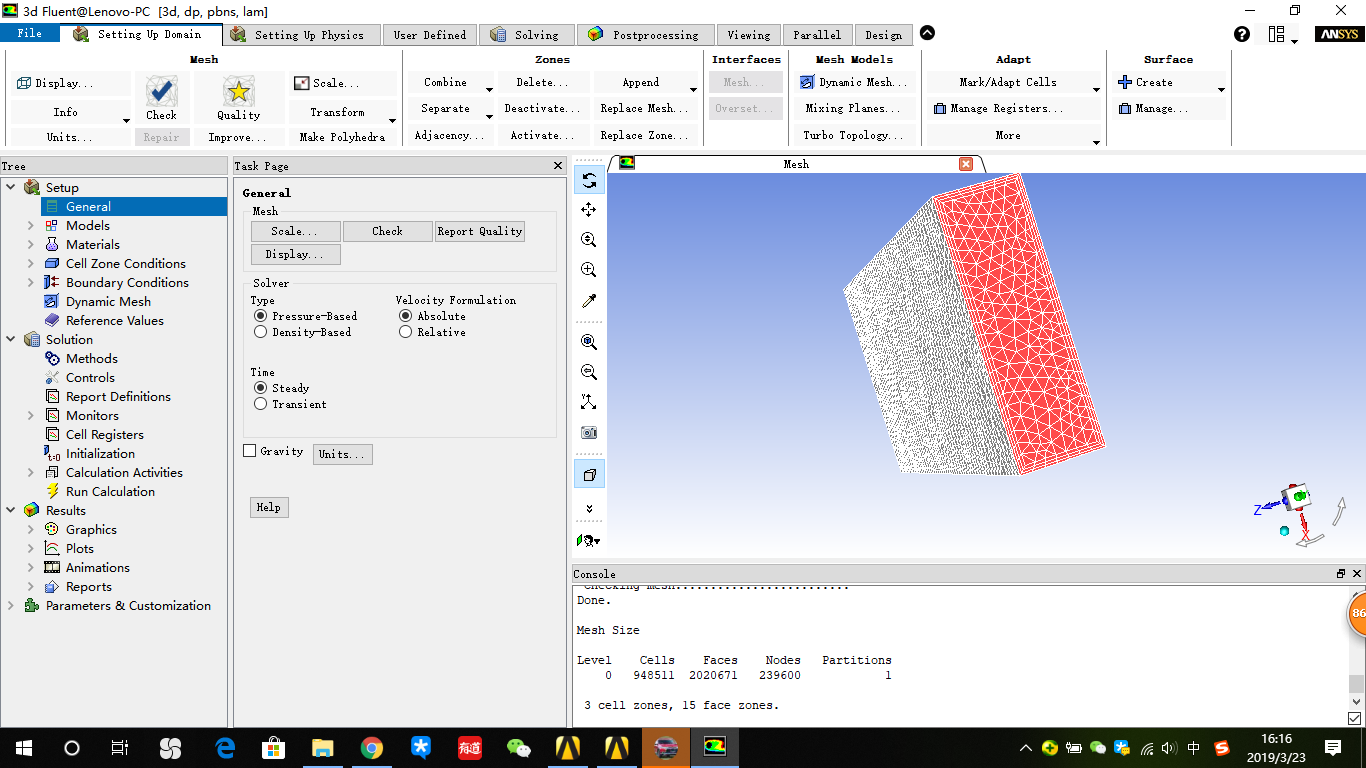Enable the Gravity checkbox
This screenshot has width=1366, height=768.
pyautogui.click(x=249, y=450)
